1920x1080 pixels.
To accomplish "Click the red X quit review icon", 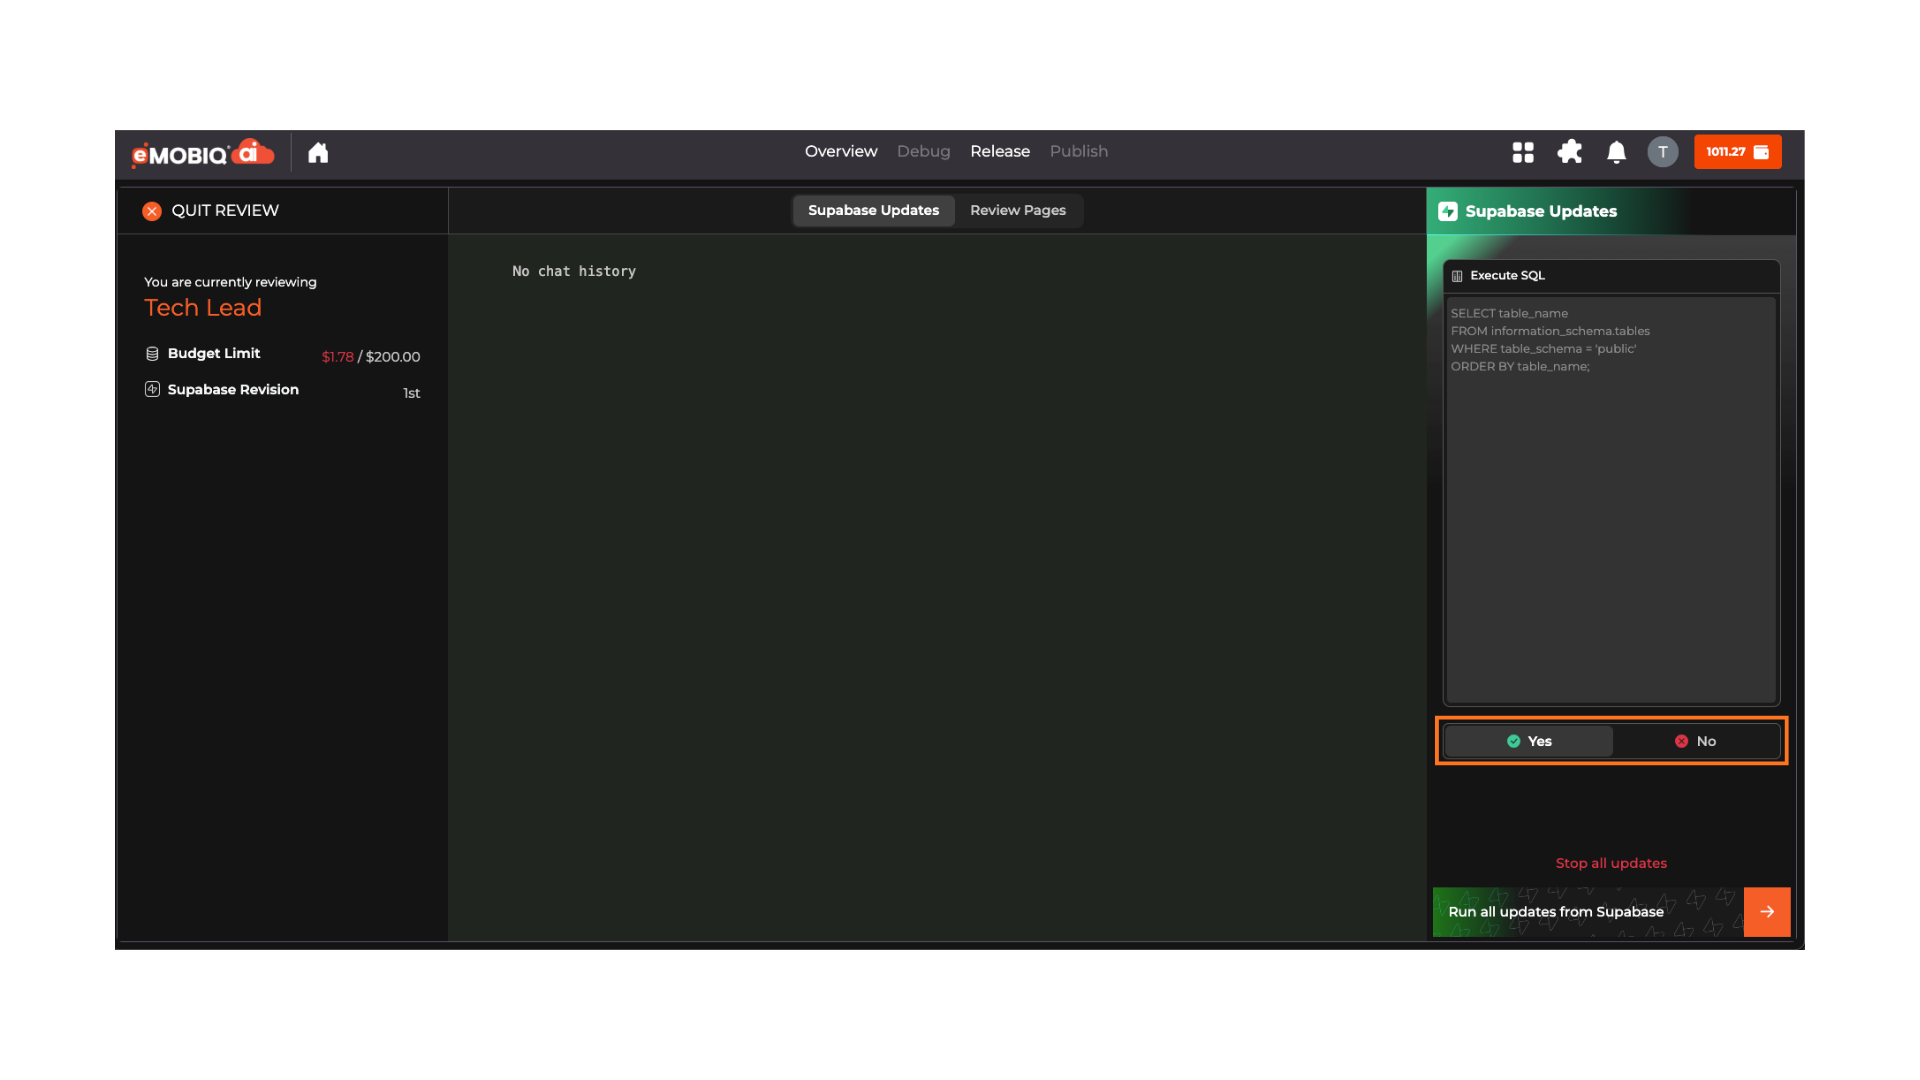I will (152, 211).
